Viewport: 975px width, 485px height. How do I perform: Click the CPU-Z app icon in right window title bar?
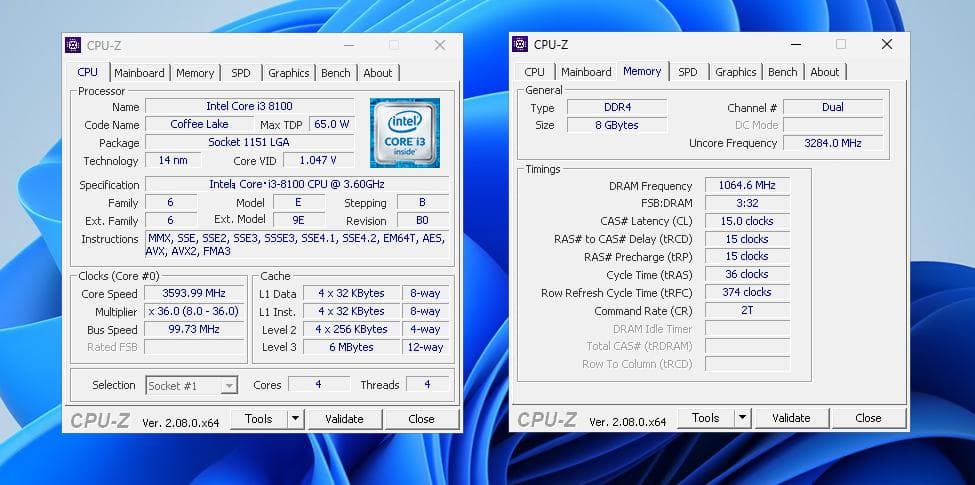pyautogui.click(x=520, y=44)
